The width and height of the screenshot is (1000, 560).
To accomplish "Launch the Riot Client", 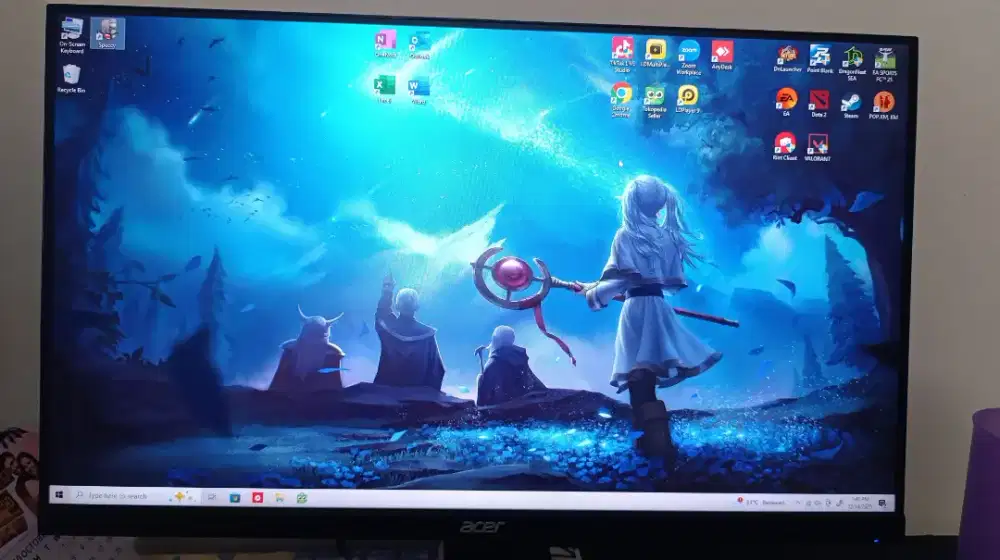I will [x=785, y=147].
